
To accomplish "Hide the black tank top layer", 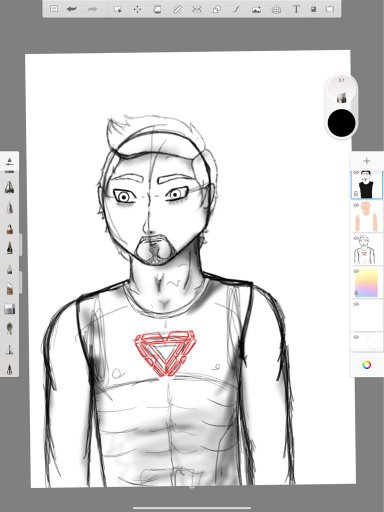I will [356, 173].
